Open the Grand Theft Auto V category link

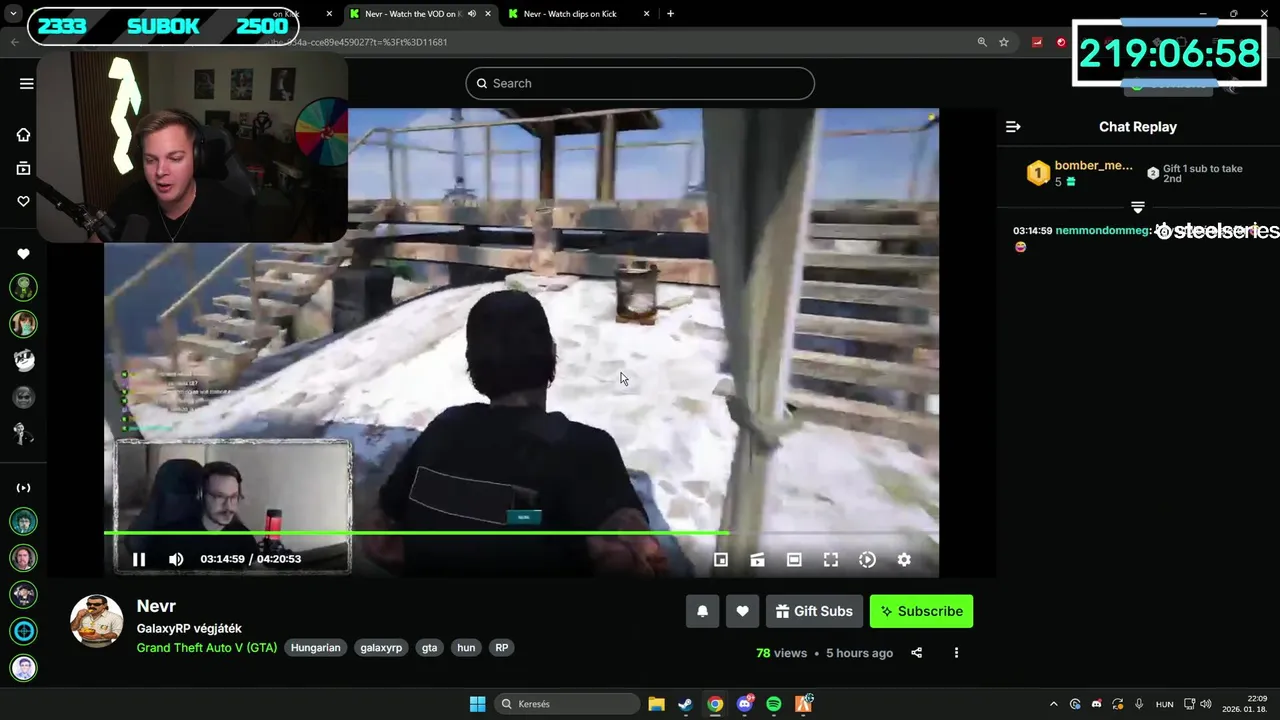click(x=207, y=648)
